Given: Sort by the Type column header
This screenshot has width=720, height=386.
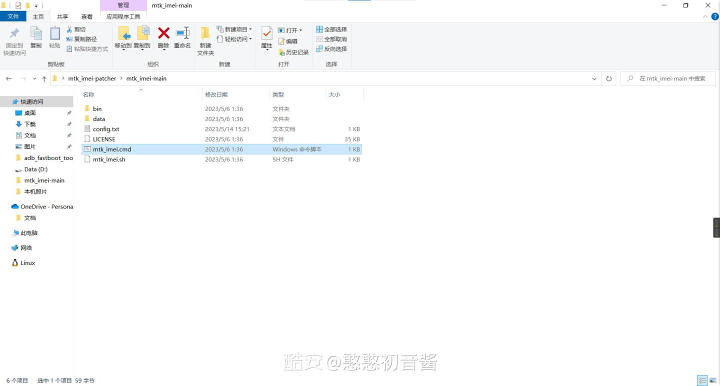Looking at the screenshot, I should pos(278,95).
